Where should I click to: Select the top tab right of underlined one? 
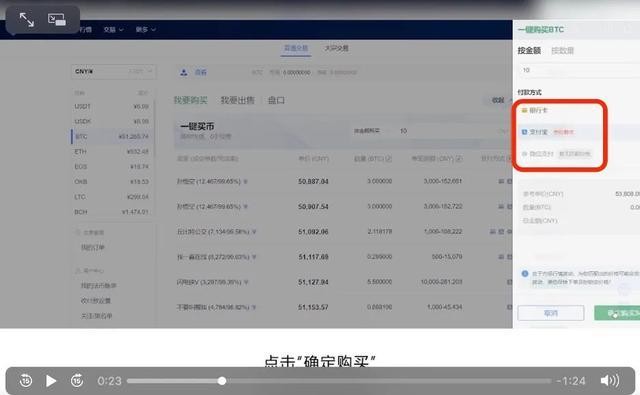[336, 48]
